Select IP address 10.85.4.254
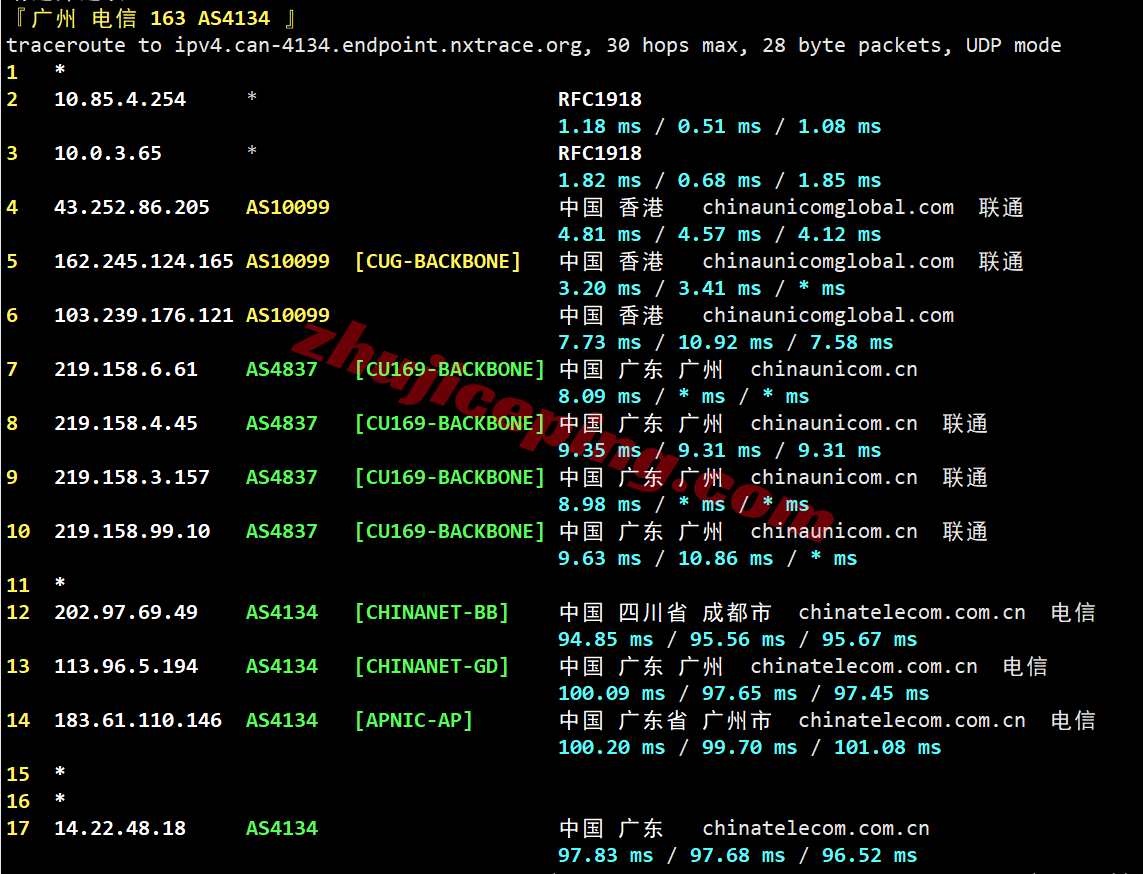The height and width of the screenshot is (874, 1143). (x=120, y=99)
